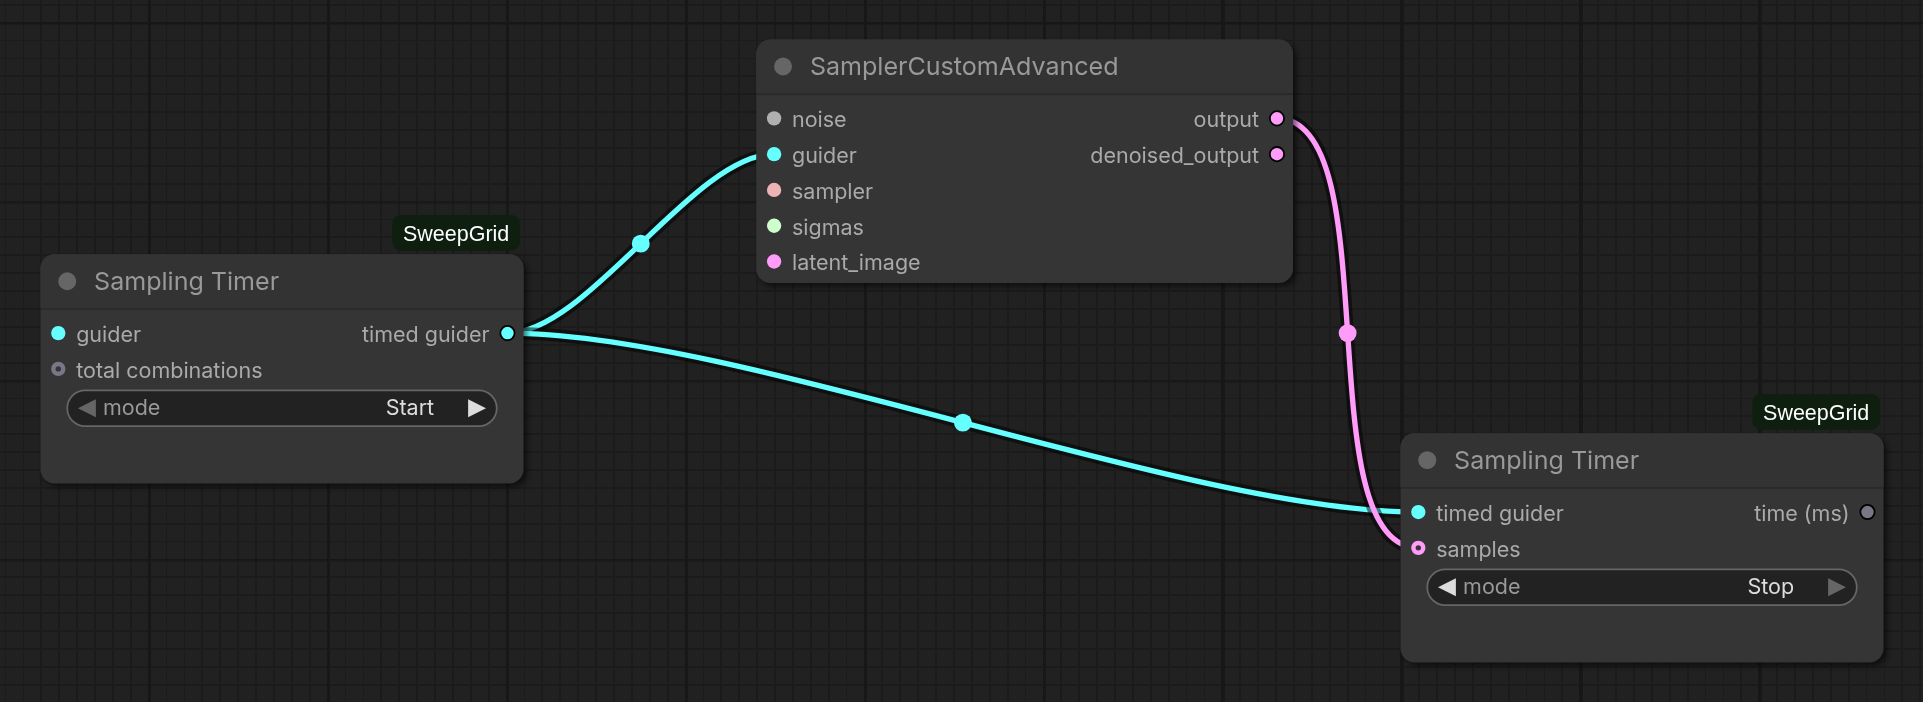
Task: Select the right Sampling Timer title text
Action: tap(1546, 460)
